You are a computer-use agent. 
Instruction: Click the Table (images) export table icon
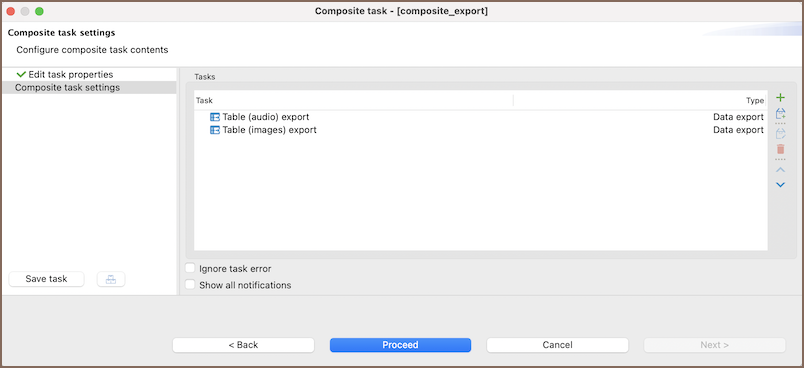215,130
